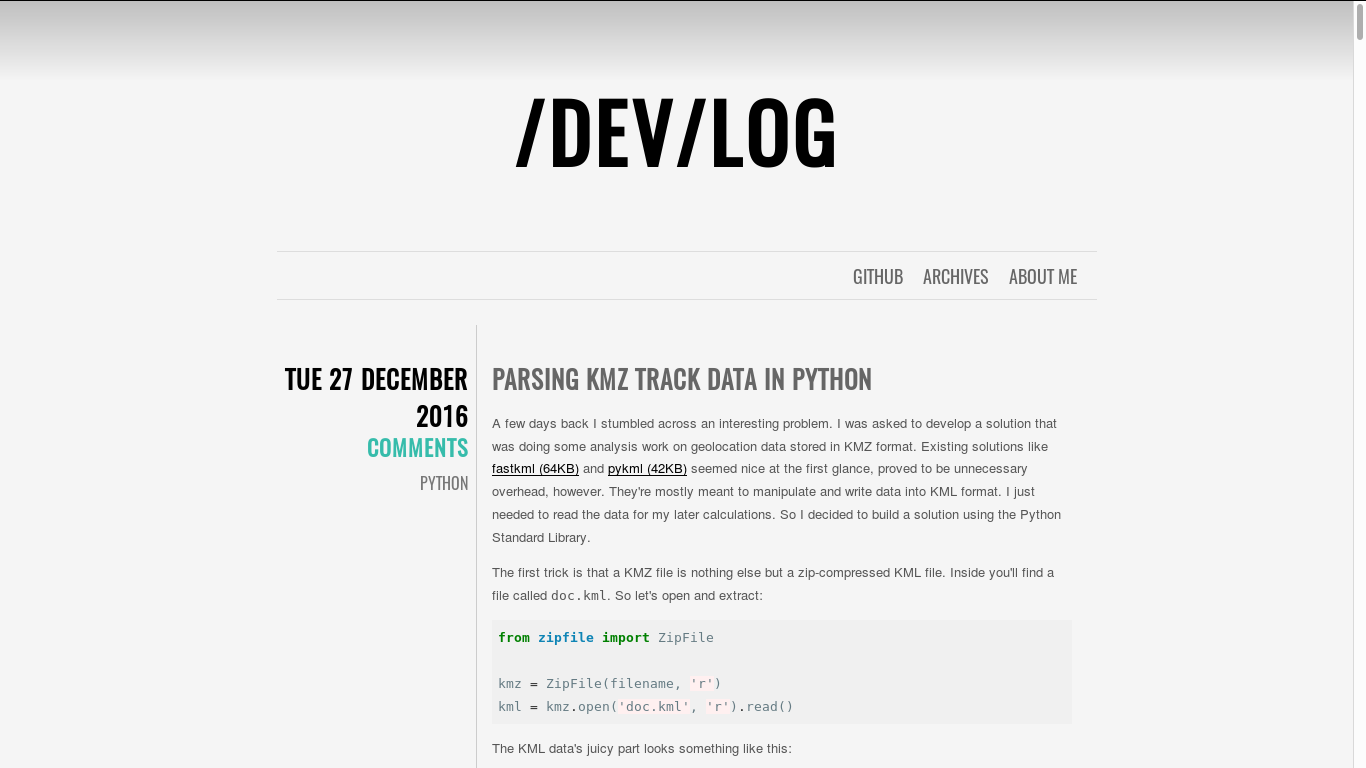Viewport: 1366px width, 768px height.
Task: View the post's COMMENTS
Action: pos(417,448)
